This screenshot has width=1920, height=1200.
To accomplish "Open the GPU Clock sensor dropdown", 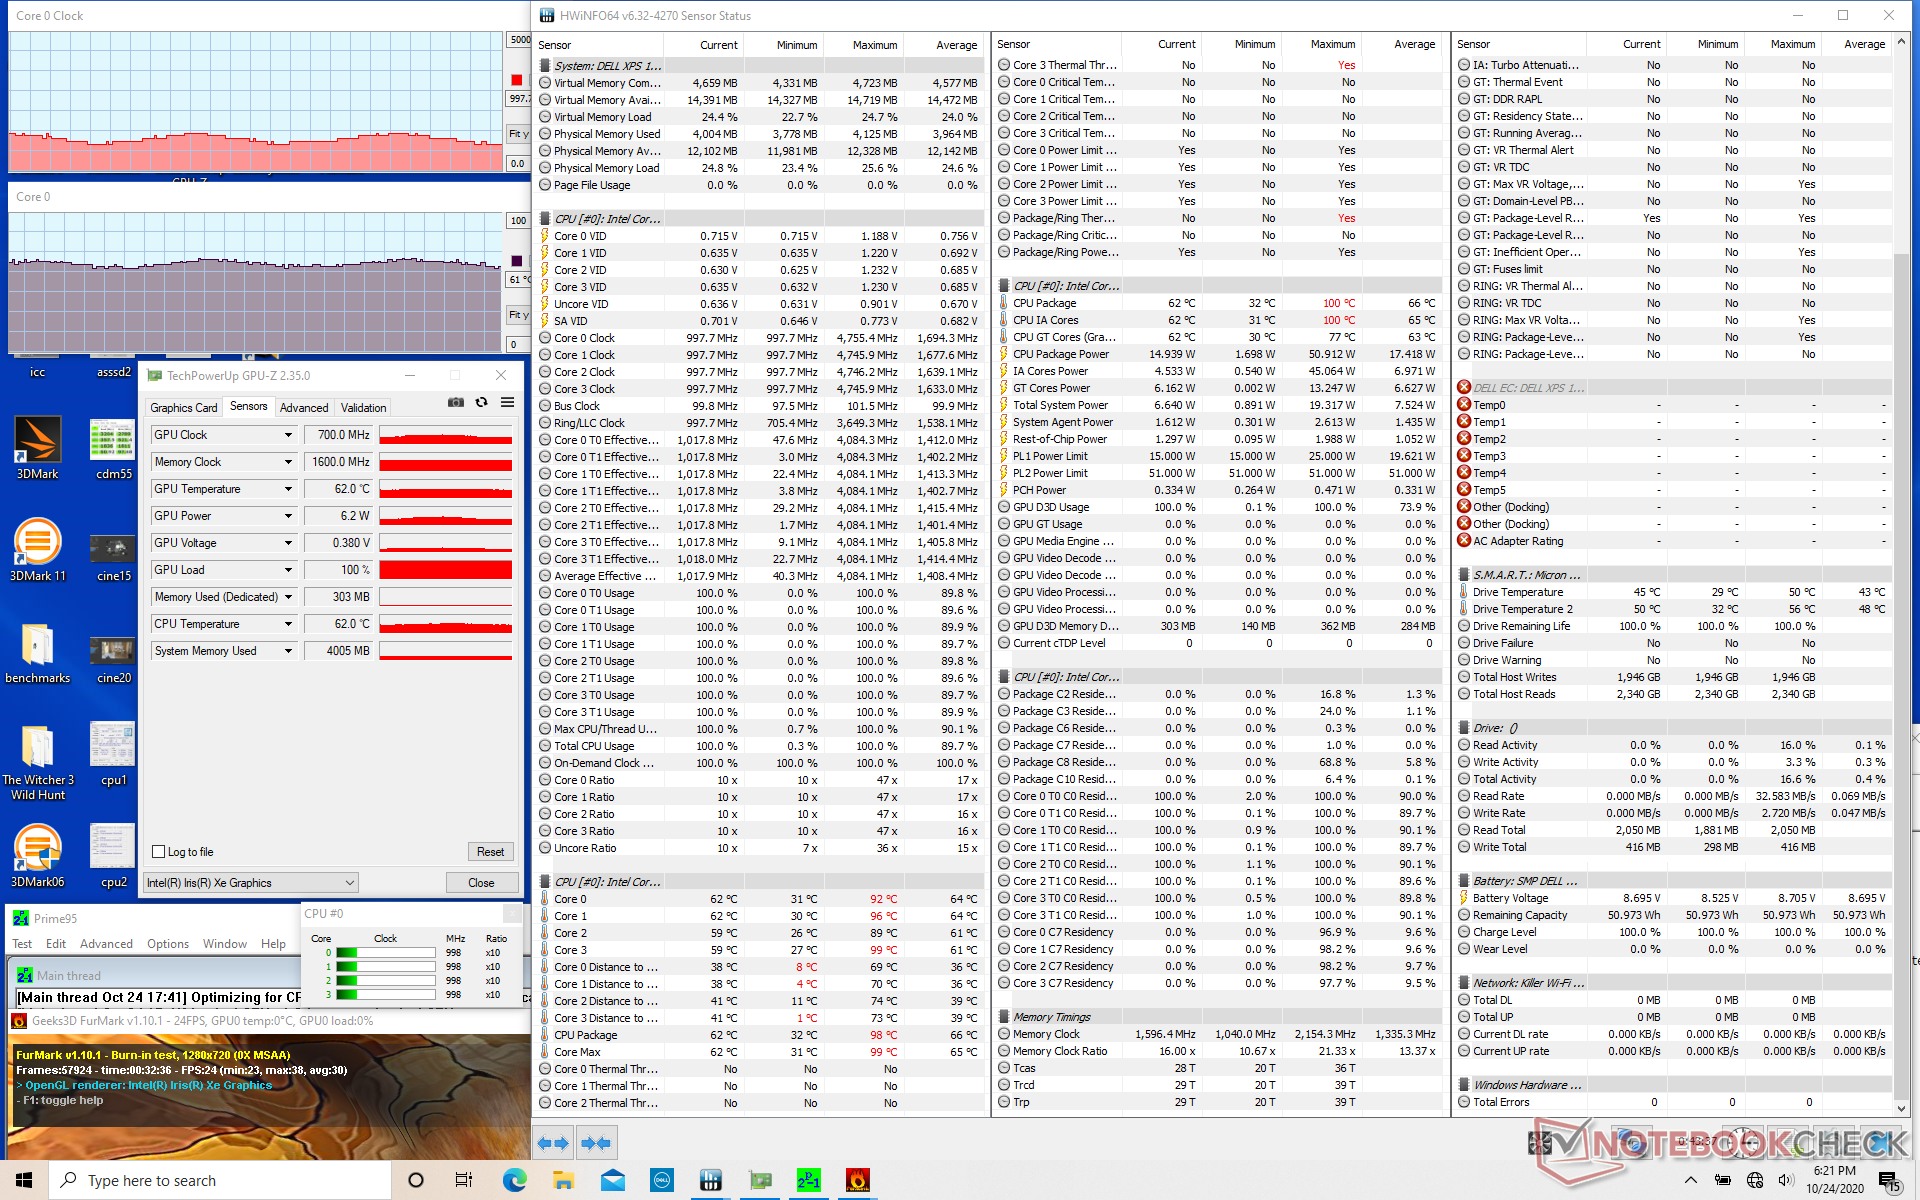I will pyautogui.click(x=288, y=435).
